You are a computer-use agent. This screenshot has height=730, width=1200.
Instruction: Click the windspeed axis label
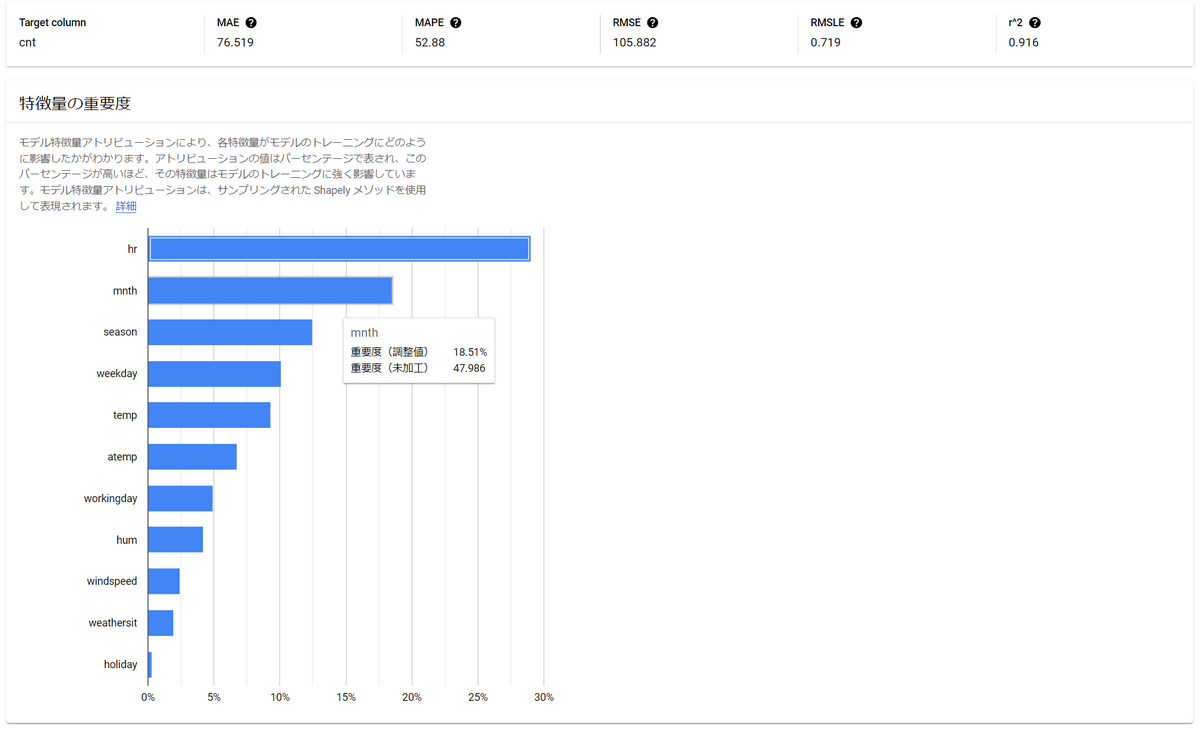[x=112, y=581]
